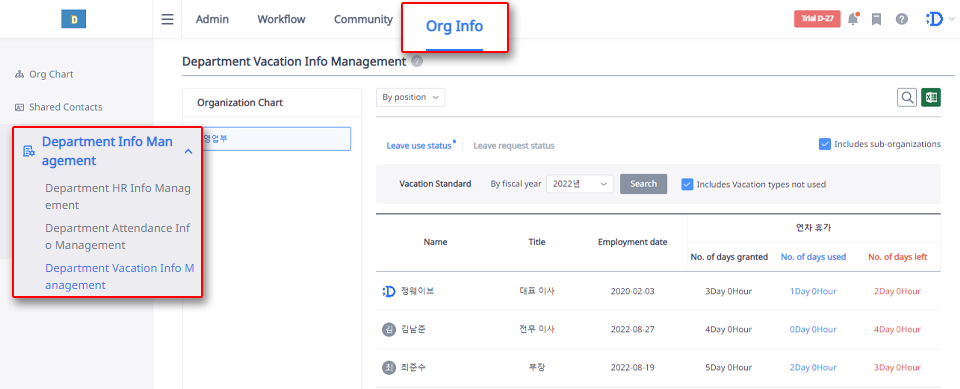
Task: Click 5Day 0Hour granted value
Action: pyautogui.click(x=729, y=368)
